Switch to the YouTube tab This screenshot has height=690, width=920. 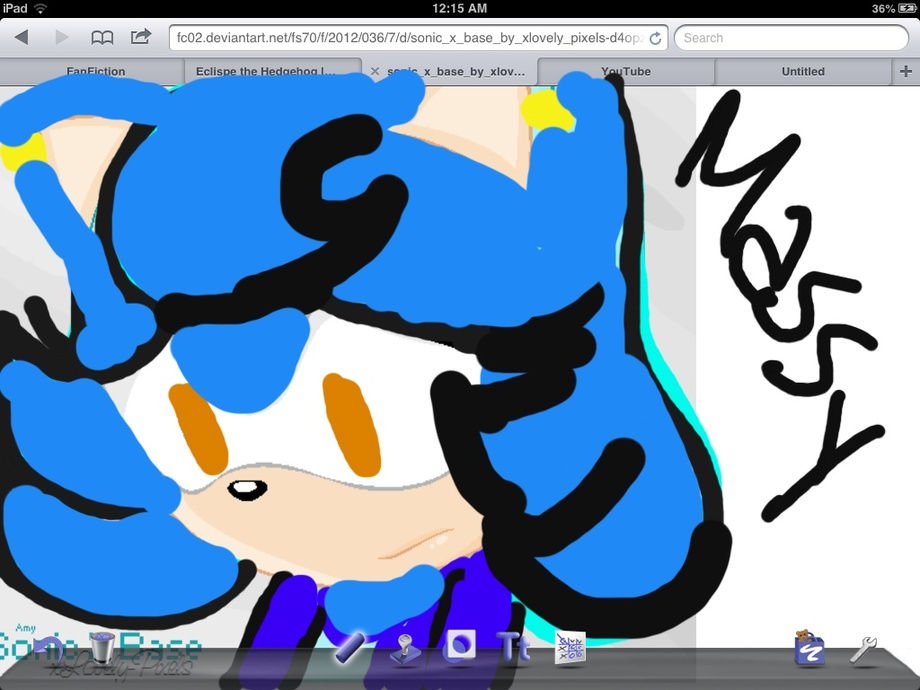point(626,72)
